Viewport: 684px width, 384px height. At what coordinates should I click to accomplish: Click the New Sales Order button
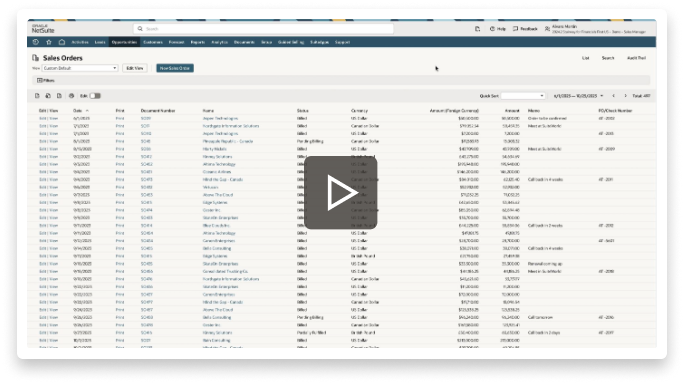click(175, 68)
